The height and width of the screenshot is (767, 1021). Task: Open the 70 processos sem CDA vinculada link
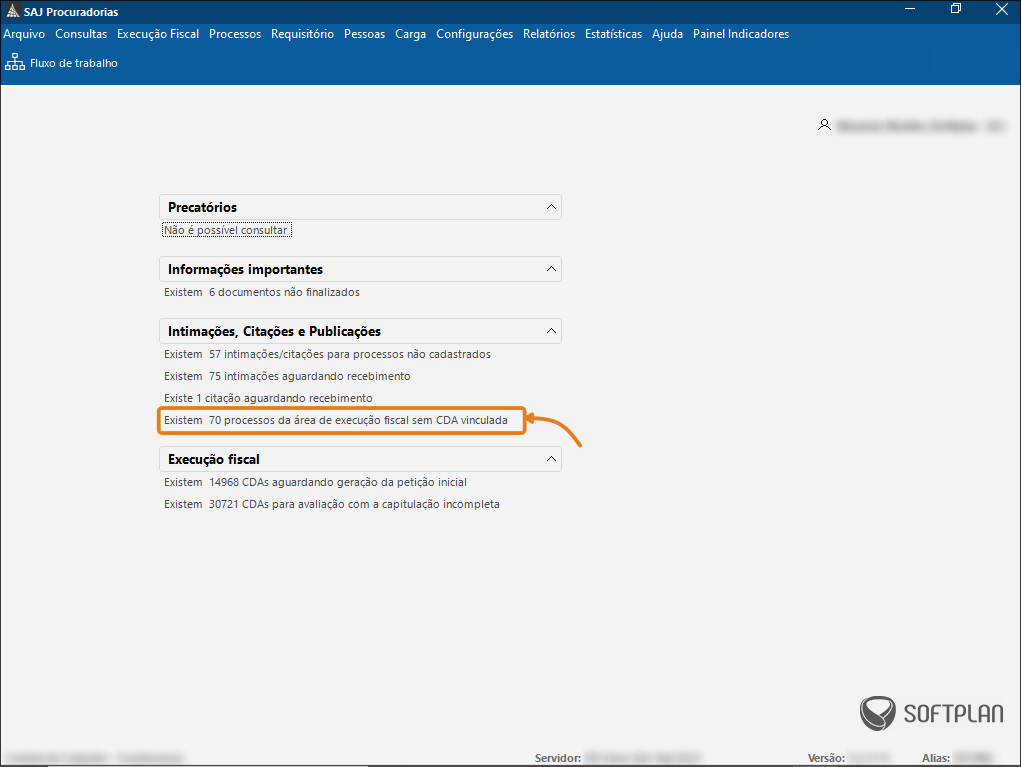pyautogui.click(x=336, y=420)
